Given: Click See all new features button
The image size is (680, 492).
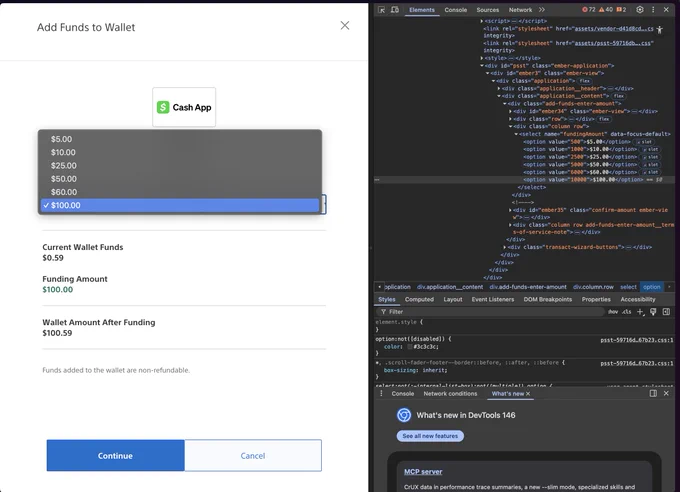Looking at the screenshot, I should 430,436.
